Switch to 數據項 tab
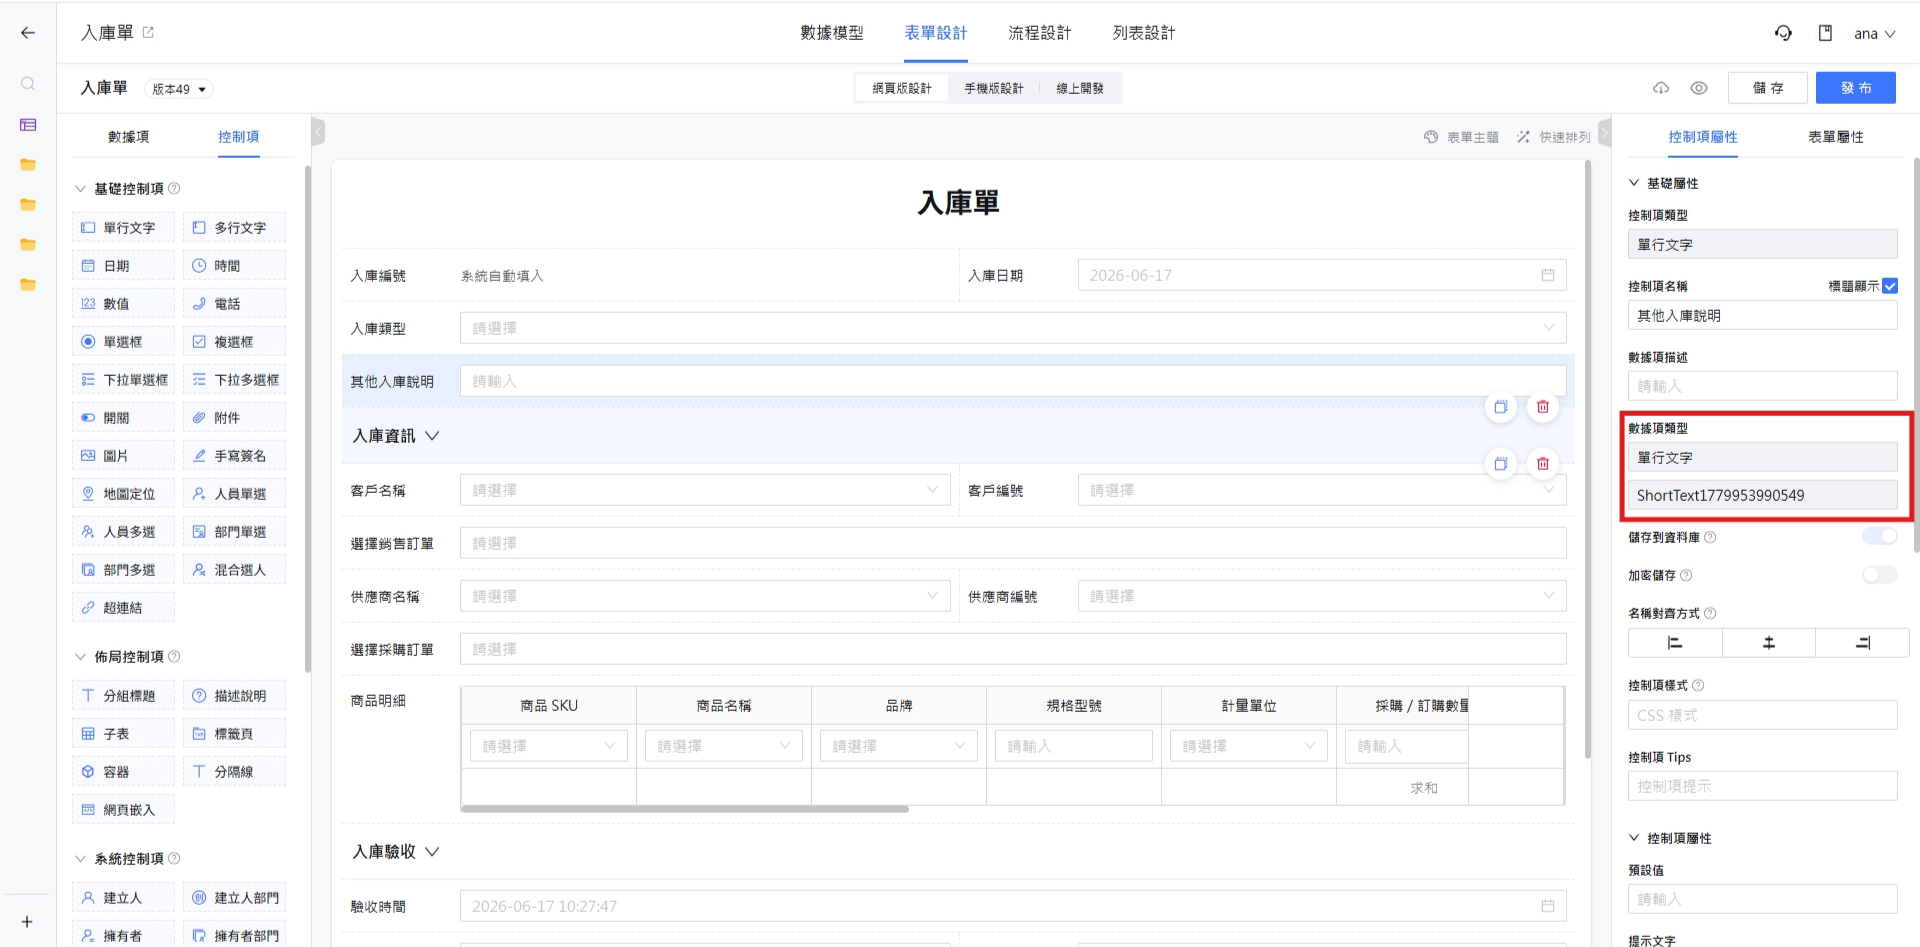The height and width of the screenshot is (947, 1920). pyautogui.click(x=128, y=137)
